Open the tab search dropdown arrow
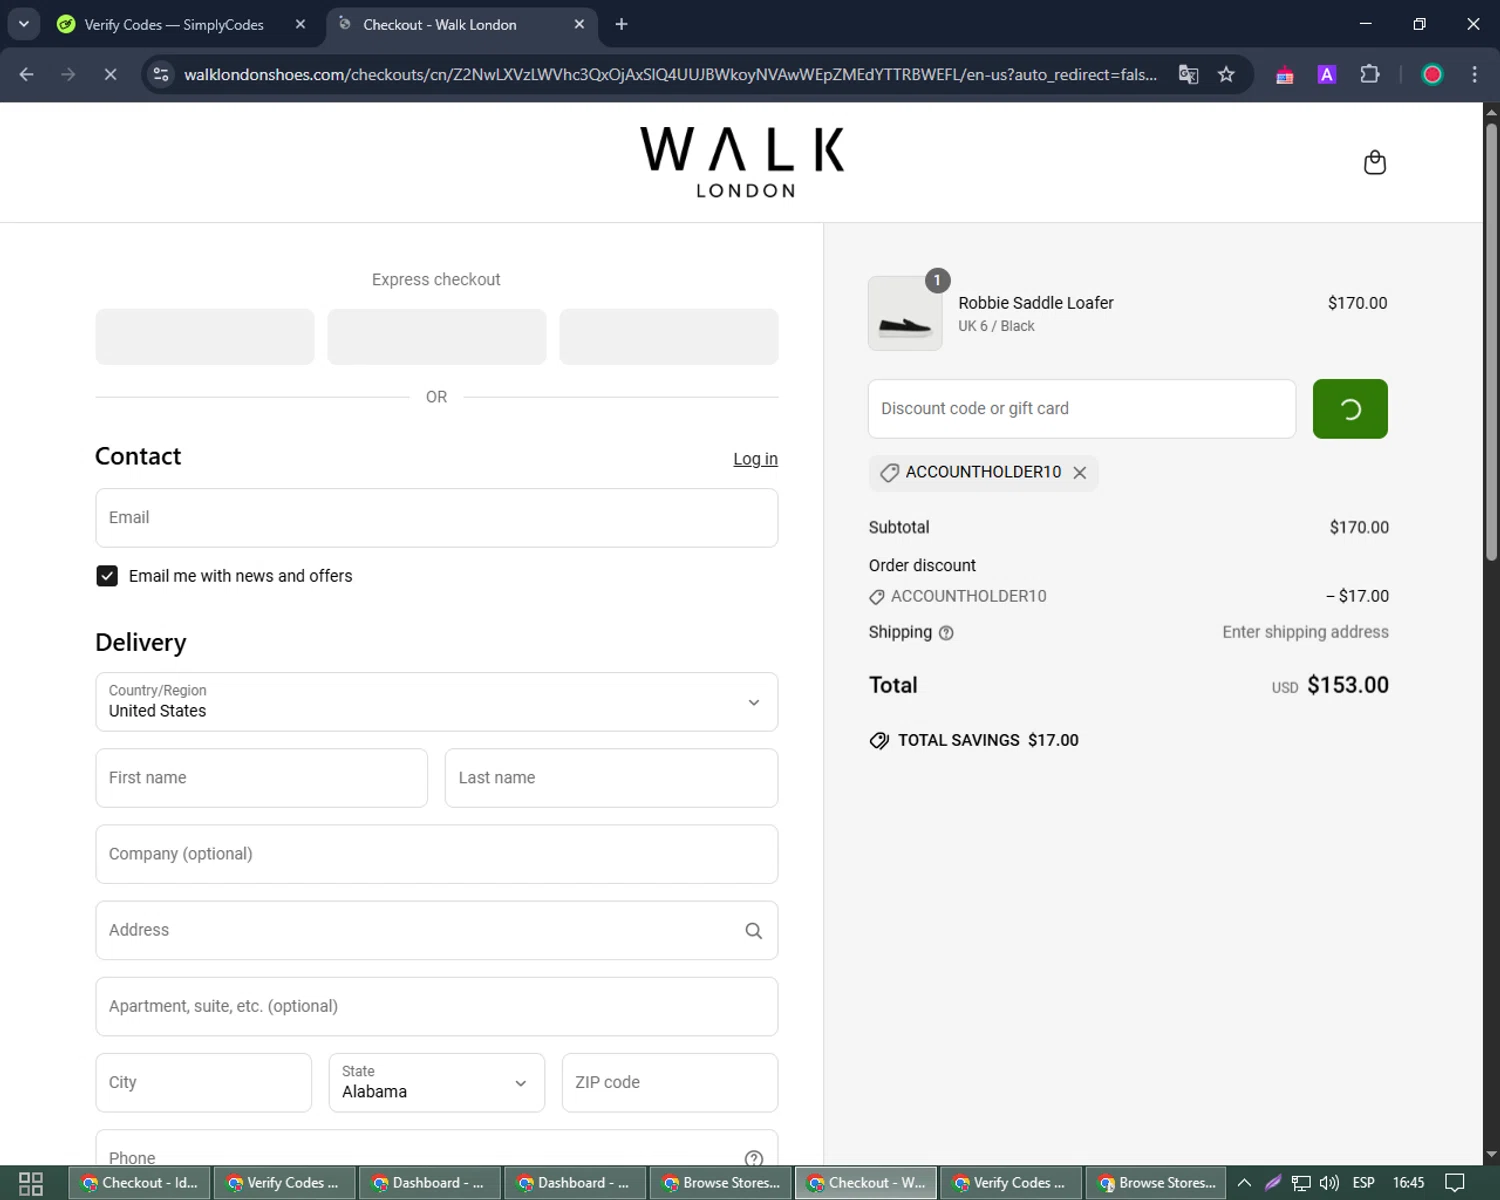This screenshot has height=1200, width=1500. click(23, 24)
